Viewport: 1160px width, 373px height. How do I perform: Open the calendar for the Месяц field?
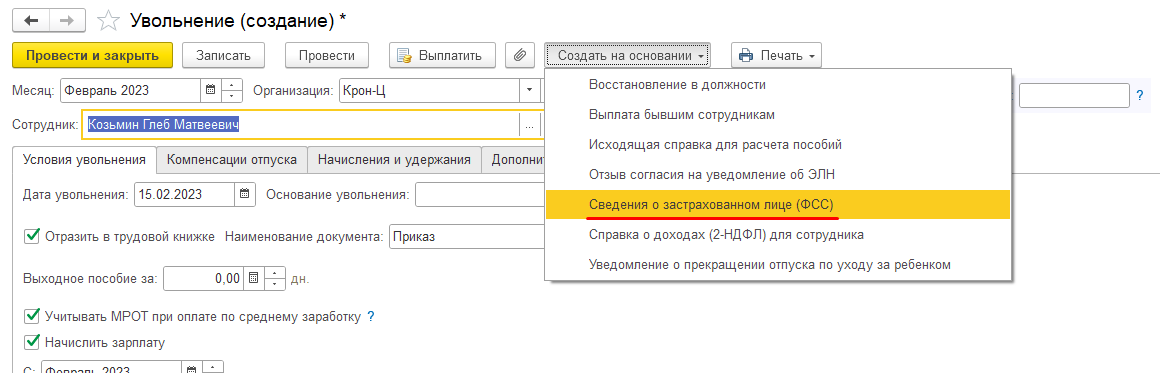click(211, 91)
